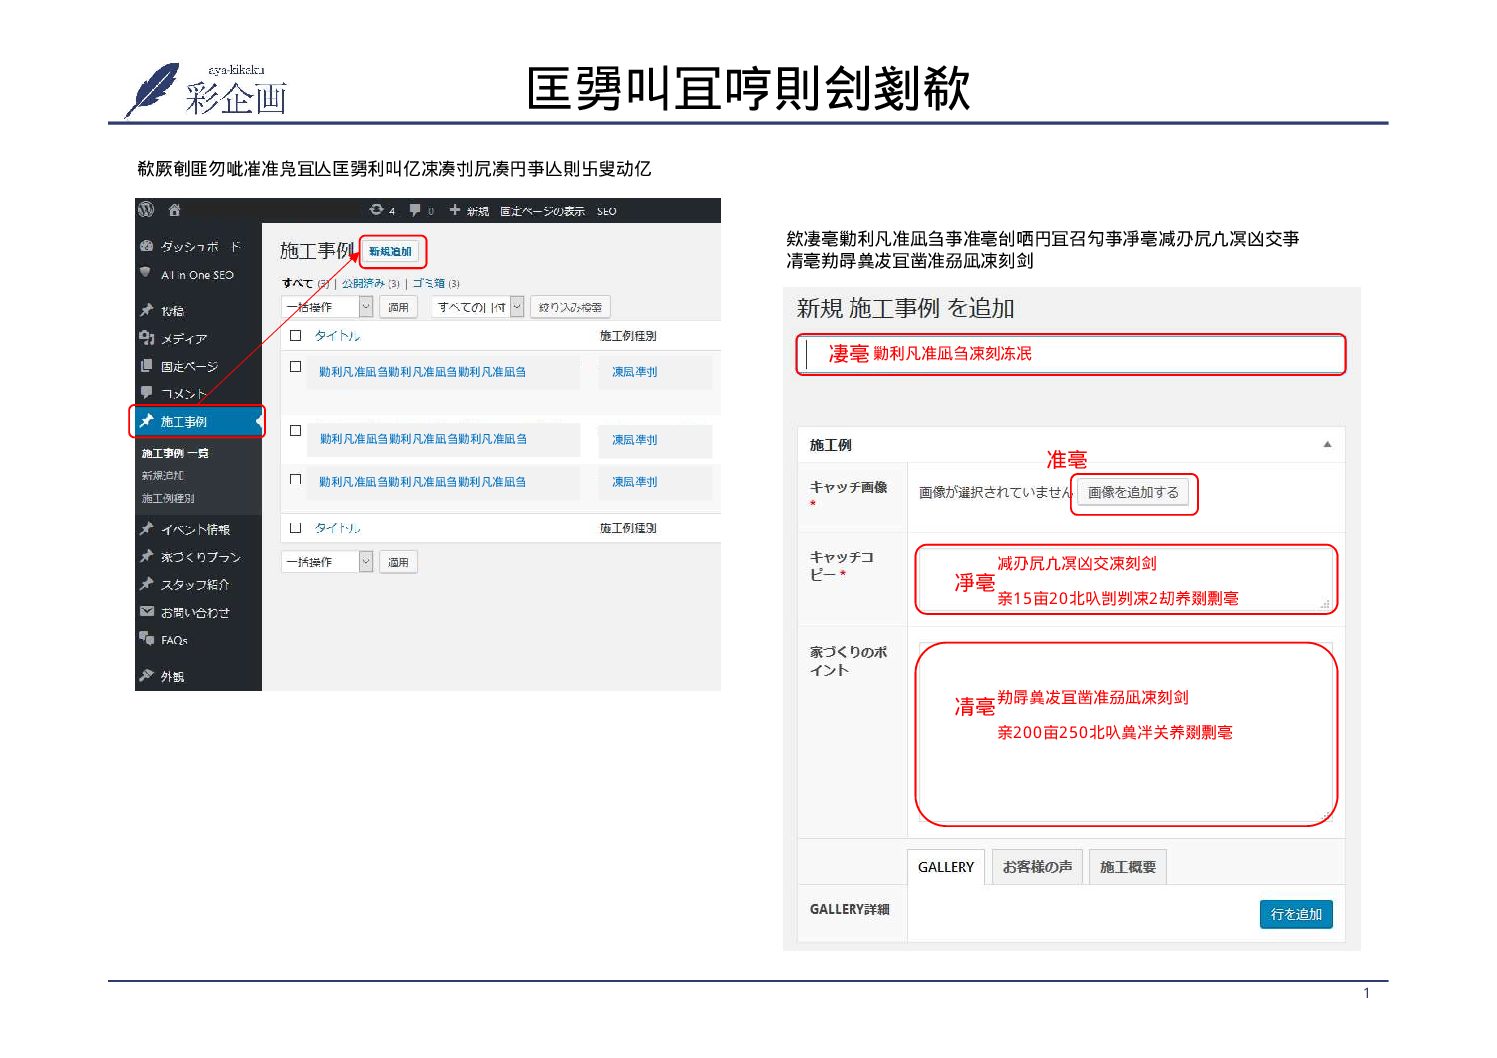Check the second post row checkbox
The image size is (1497, 1058).
(x=295, y=431)
